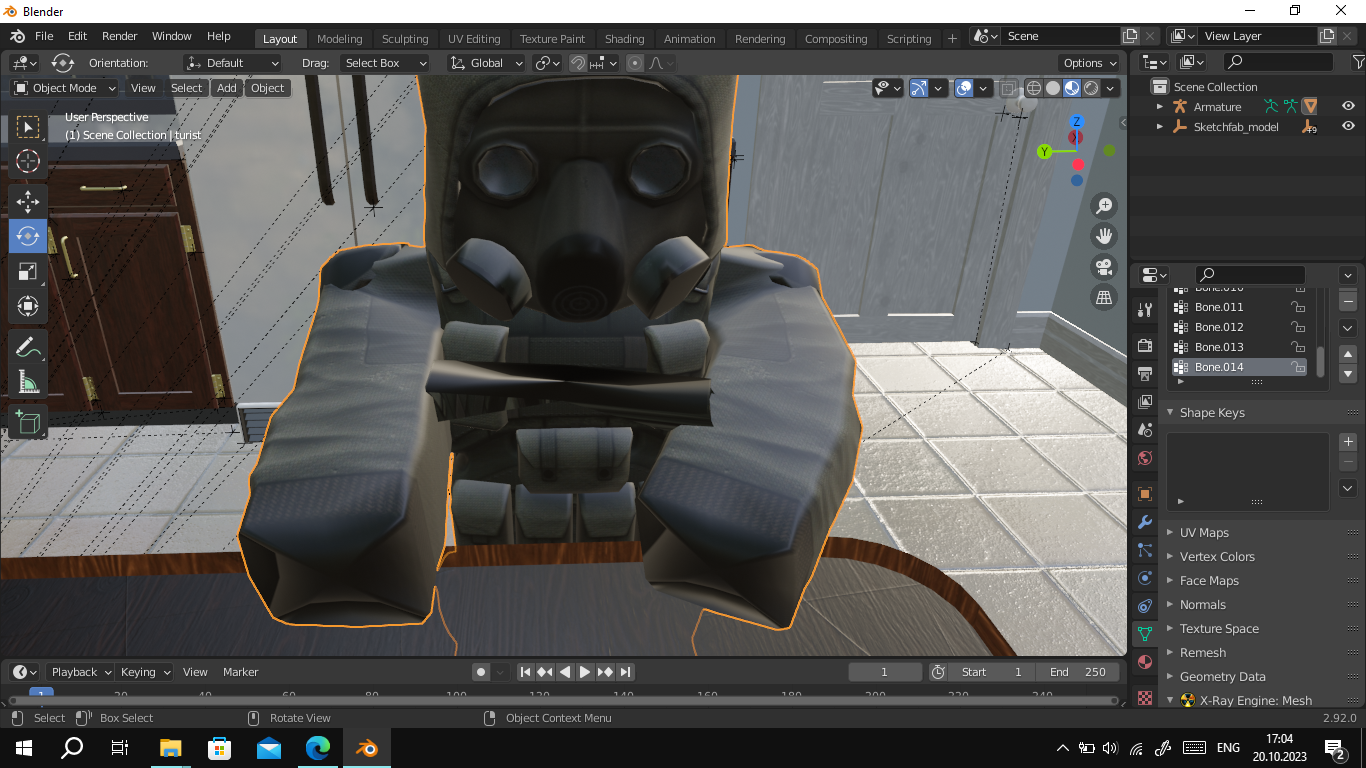Image resolution: width=1366 pixels, height=768 pixels.
Task: Open the Playback dropdown in timeline
Action: pyautogui.click(x=80, y=672)
